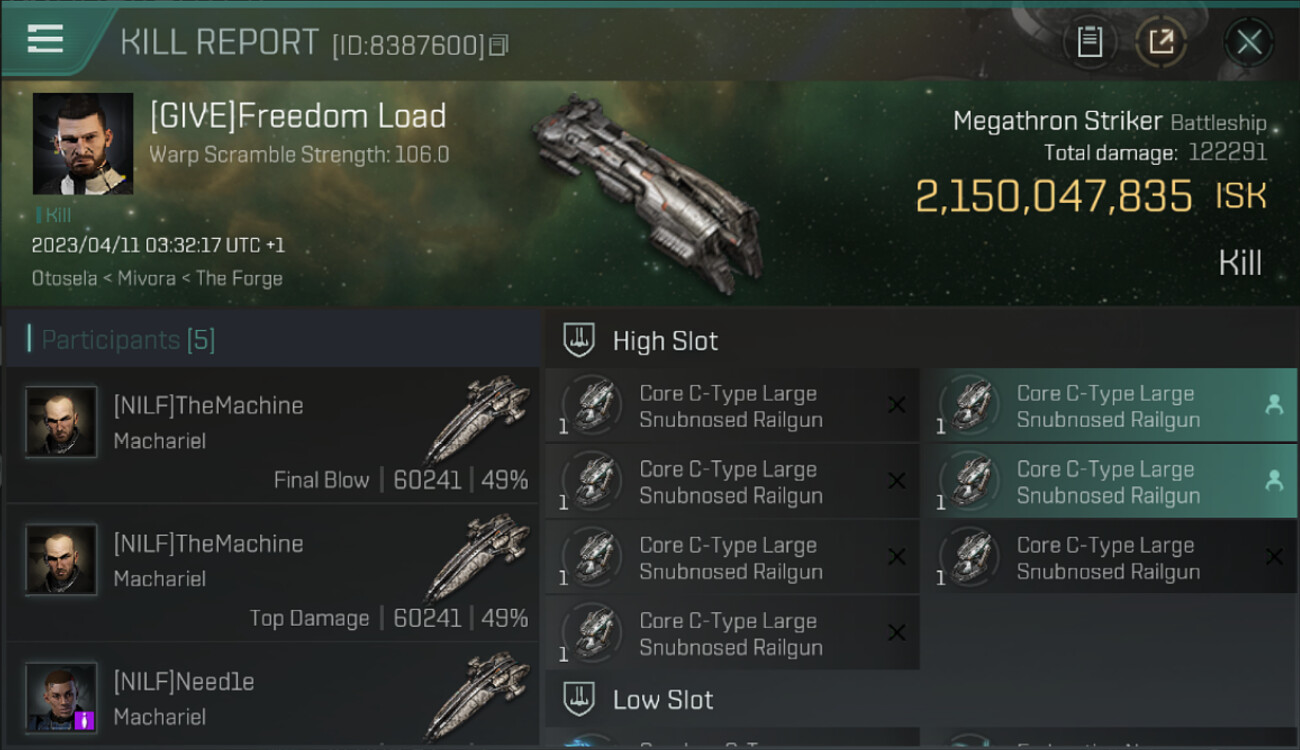1300x750 pixels.
Task: Share the kill report externally
Action: pyautogui.click(x=1161, y=42)
